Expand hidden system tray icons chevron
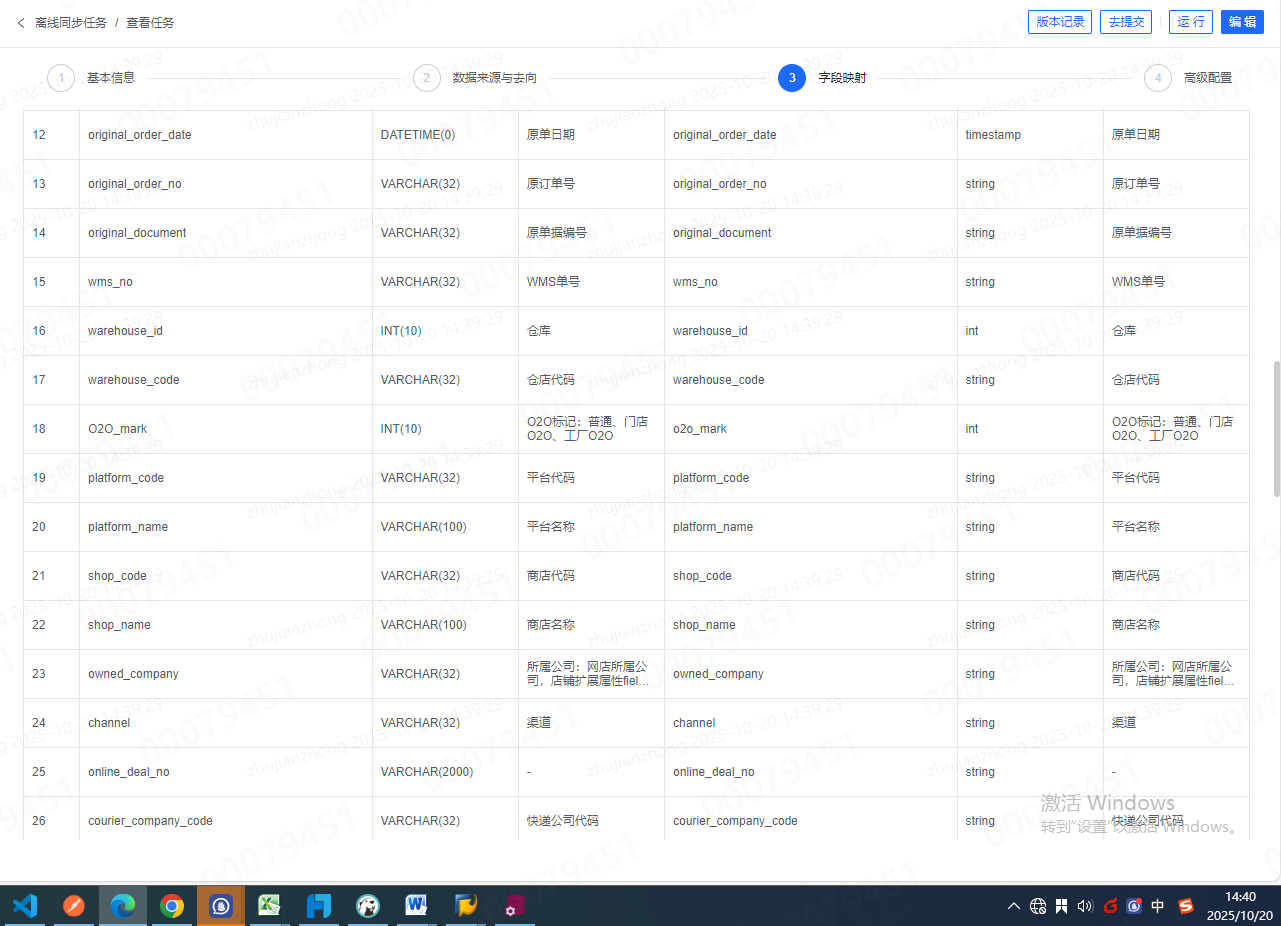 (1014, 906)
